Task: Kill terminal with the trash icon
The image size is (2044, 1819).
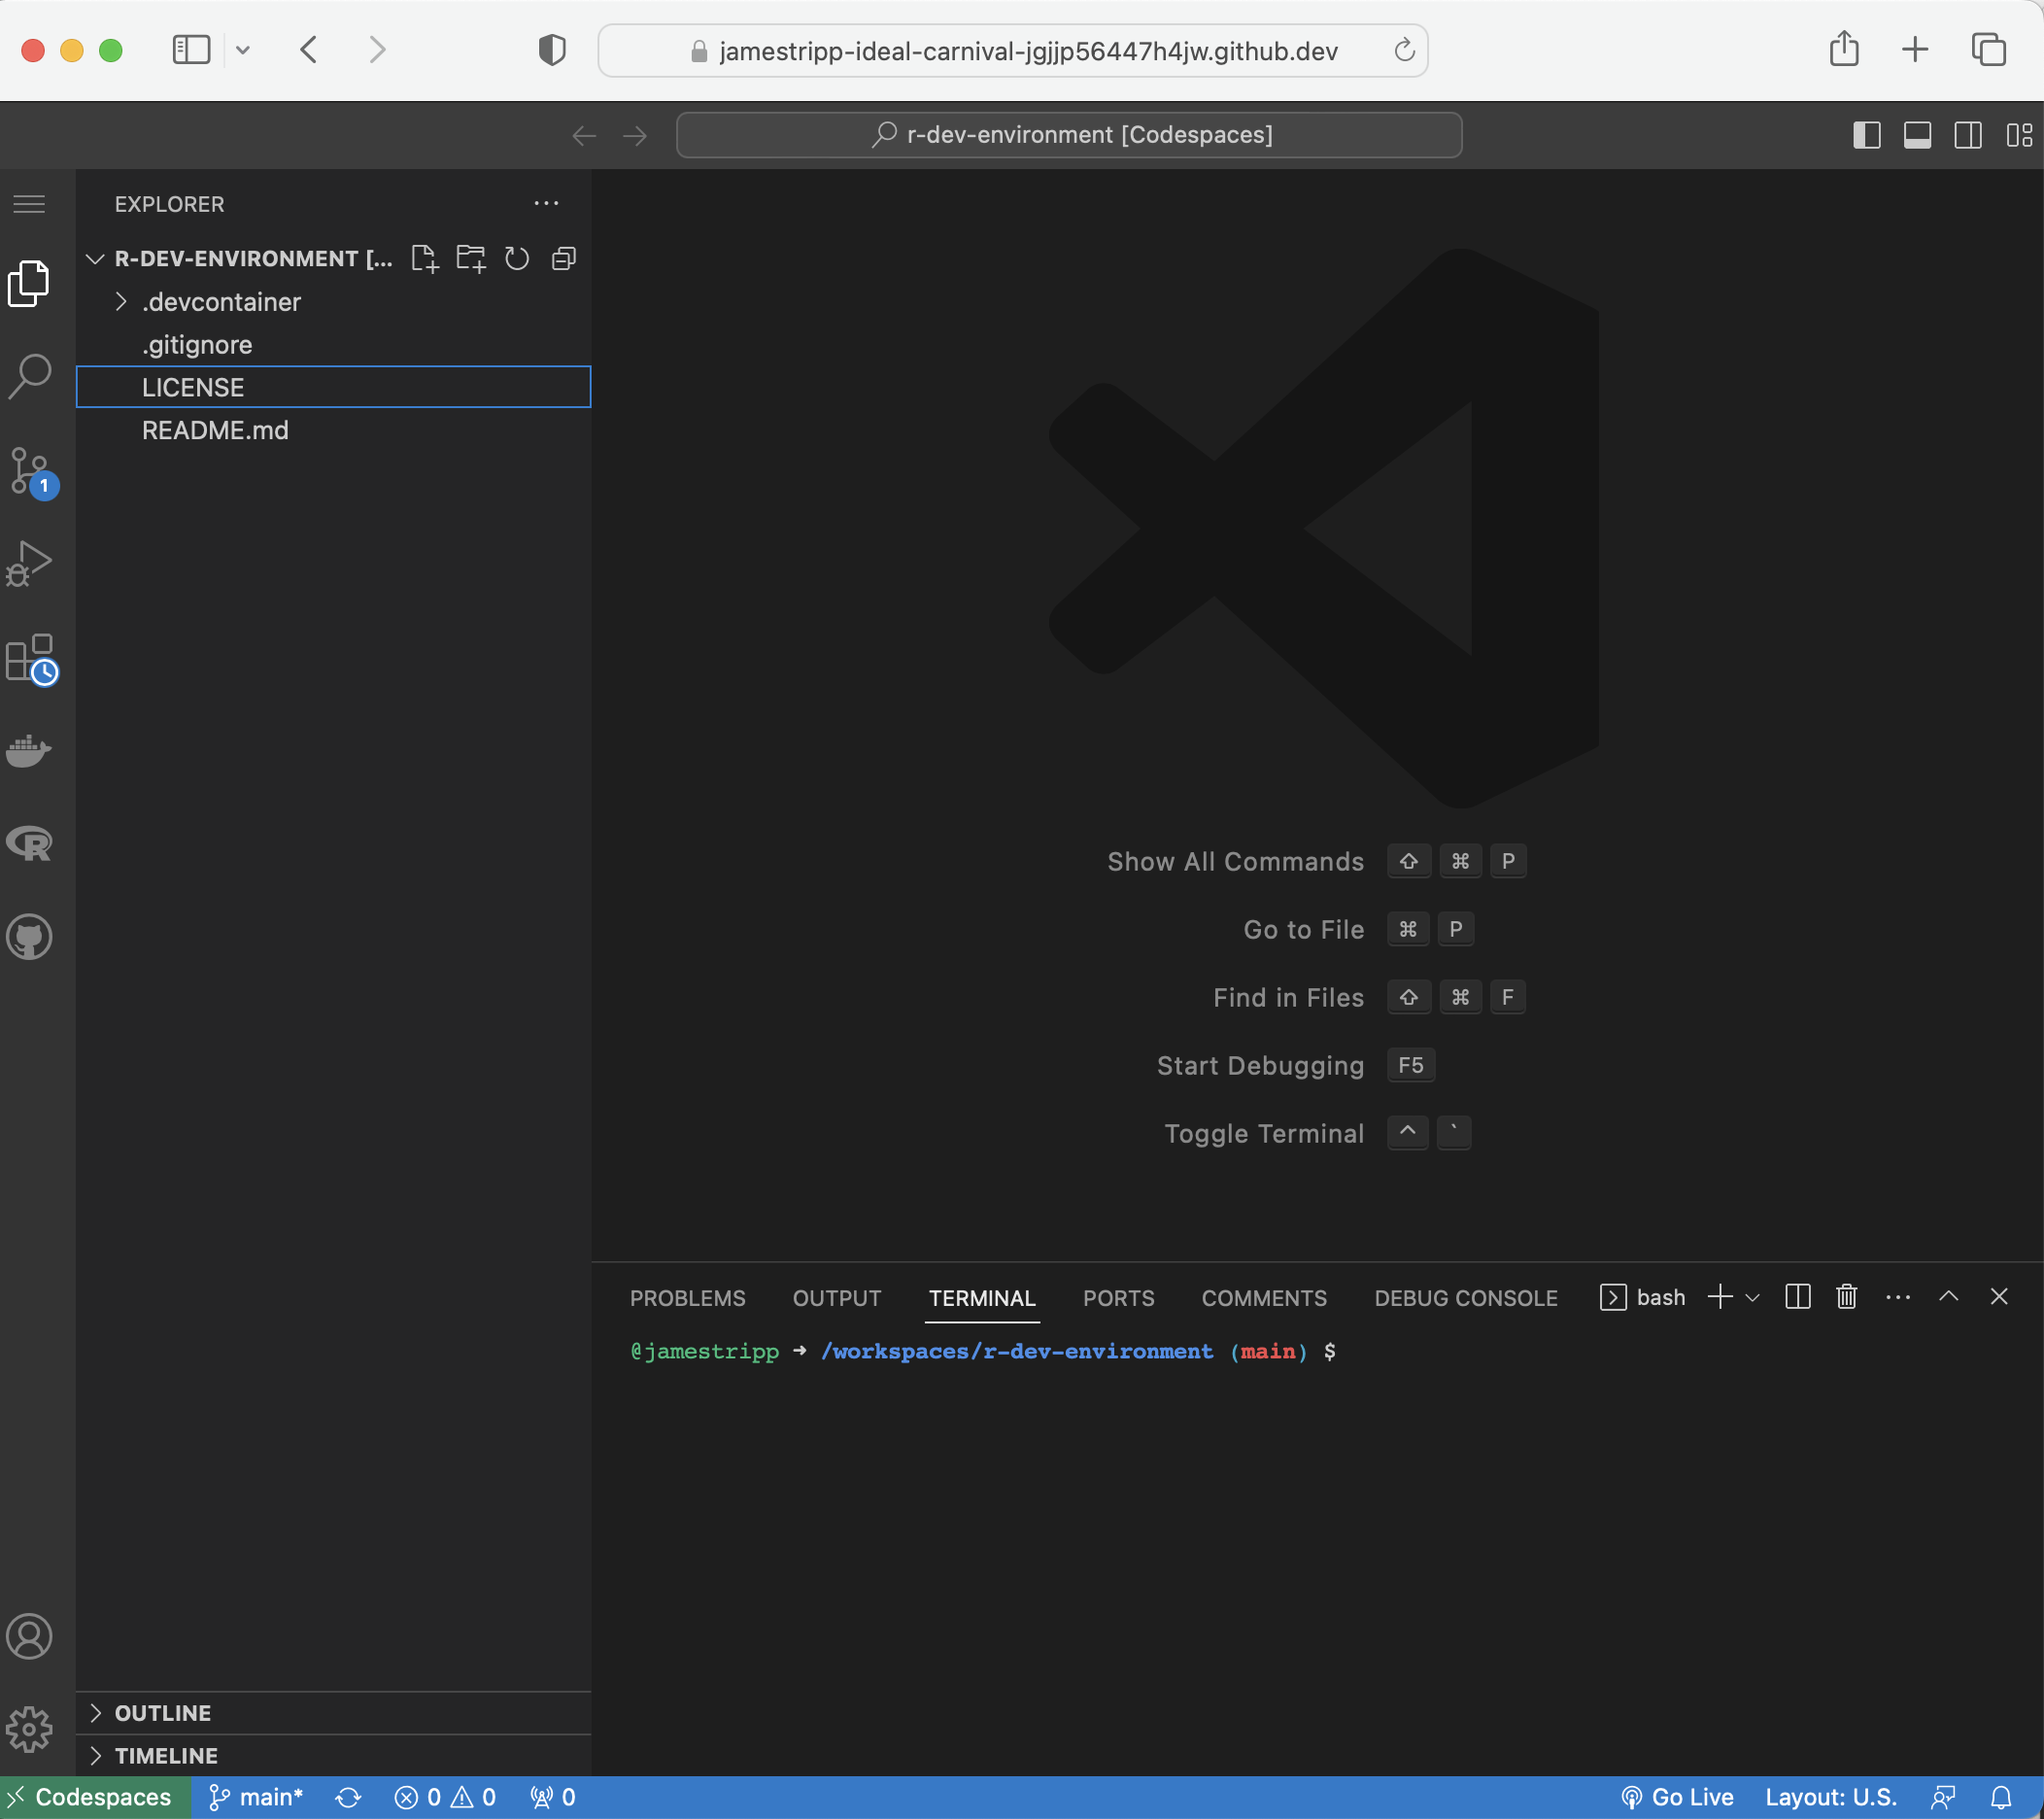Action: pyautogui.click(x=1846, y=1297)
